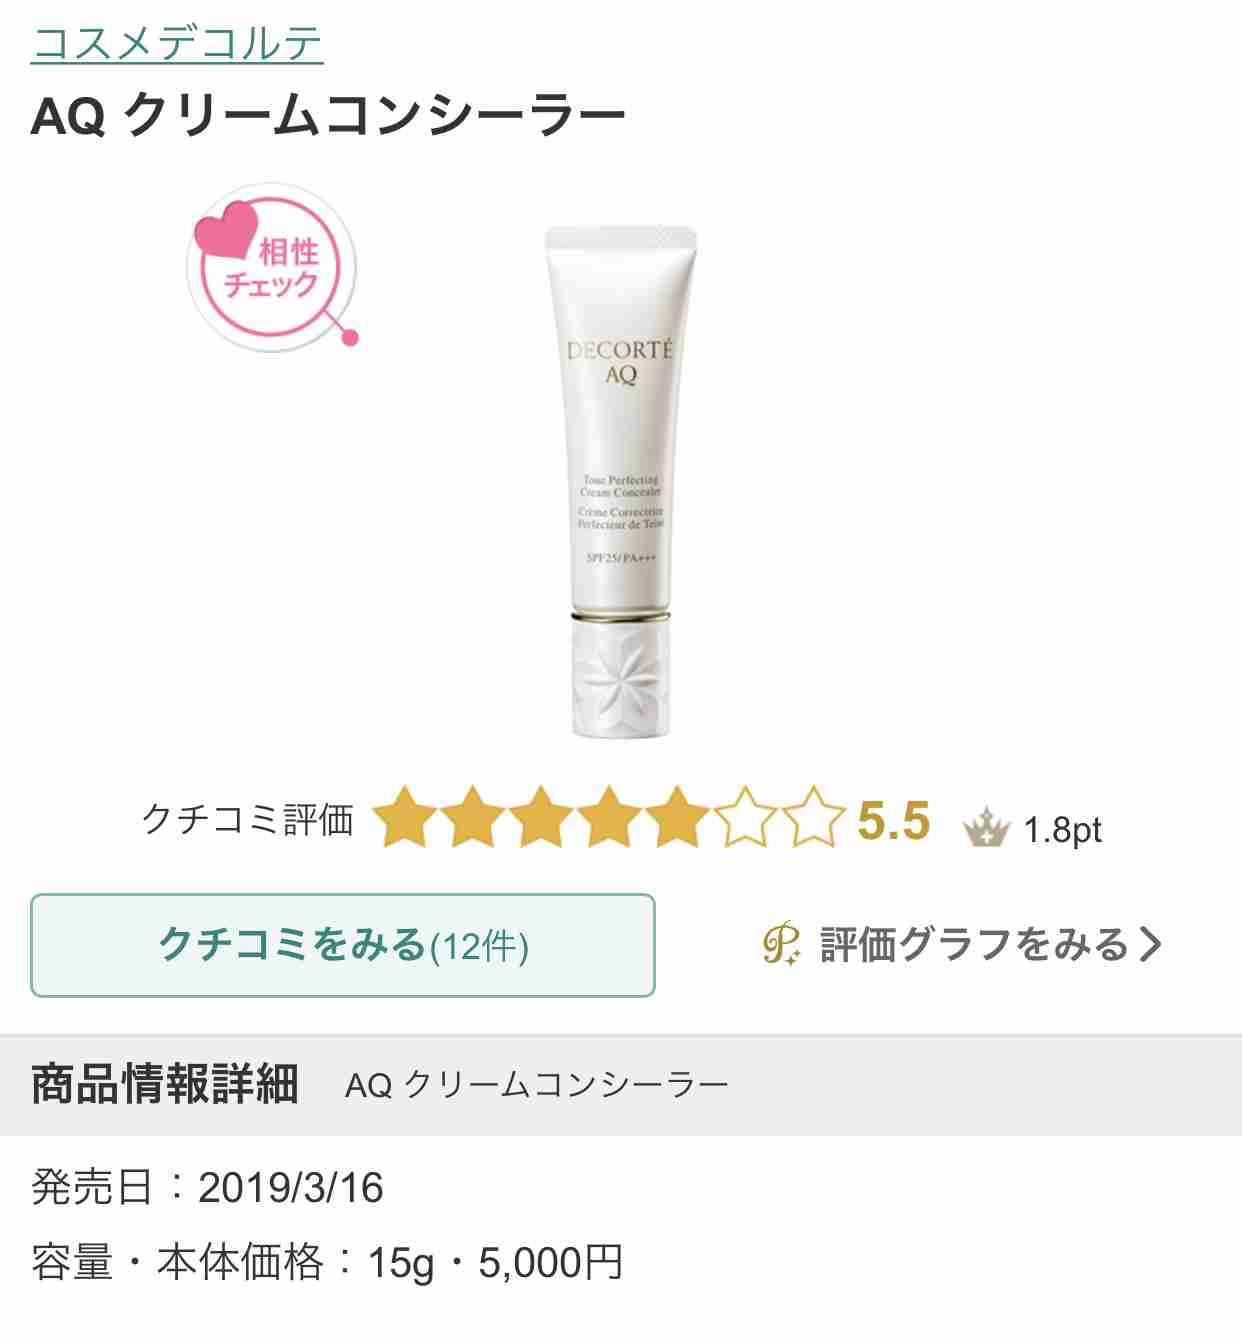The image size is (1242, 1343).
Task: Click the 1.8pt points label
Action: coord(1062,830)
